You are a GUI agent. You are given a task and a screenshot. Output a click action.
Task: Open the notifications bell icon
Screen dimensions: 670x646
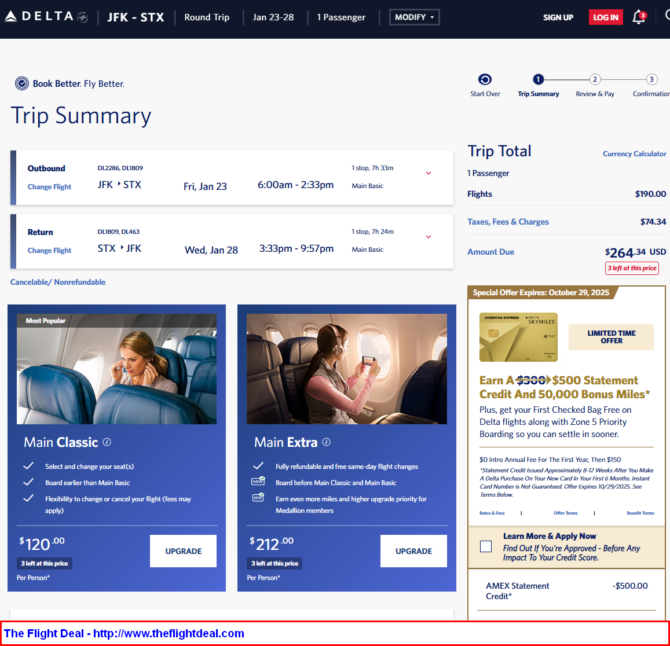639,17
